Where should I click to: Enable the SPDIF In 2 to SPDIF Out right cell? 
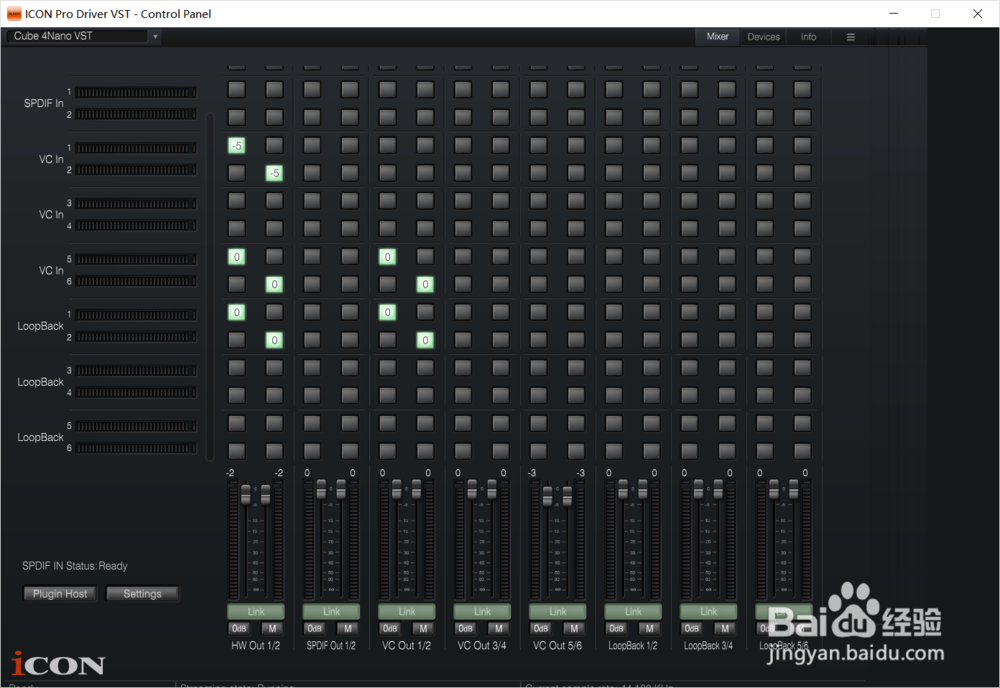[x=349, y=117]
